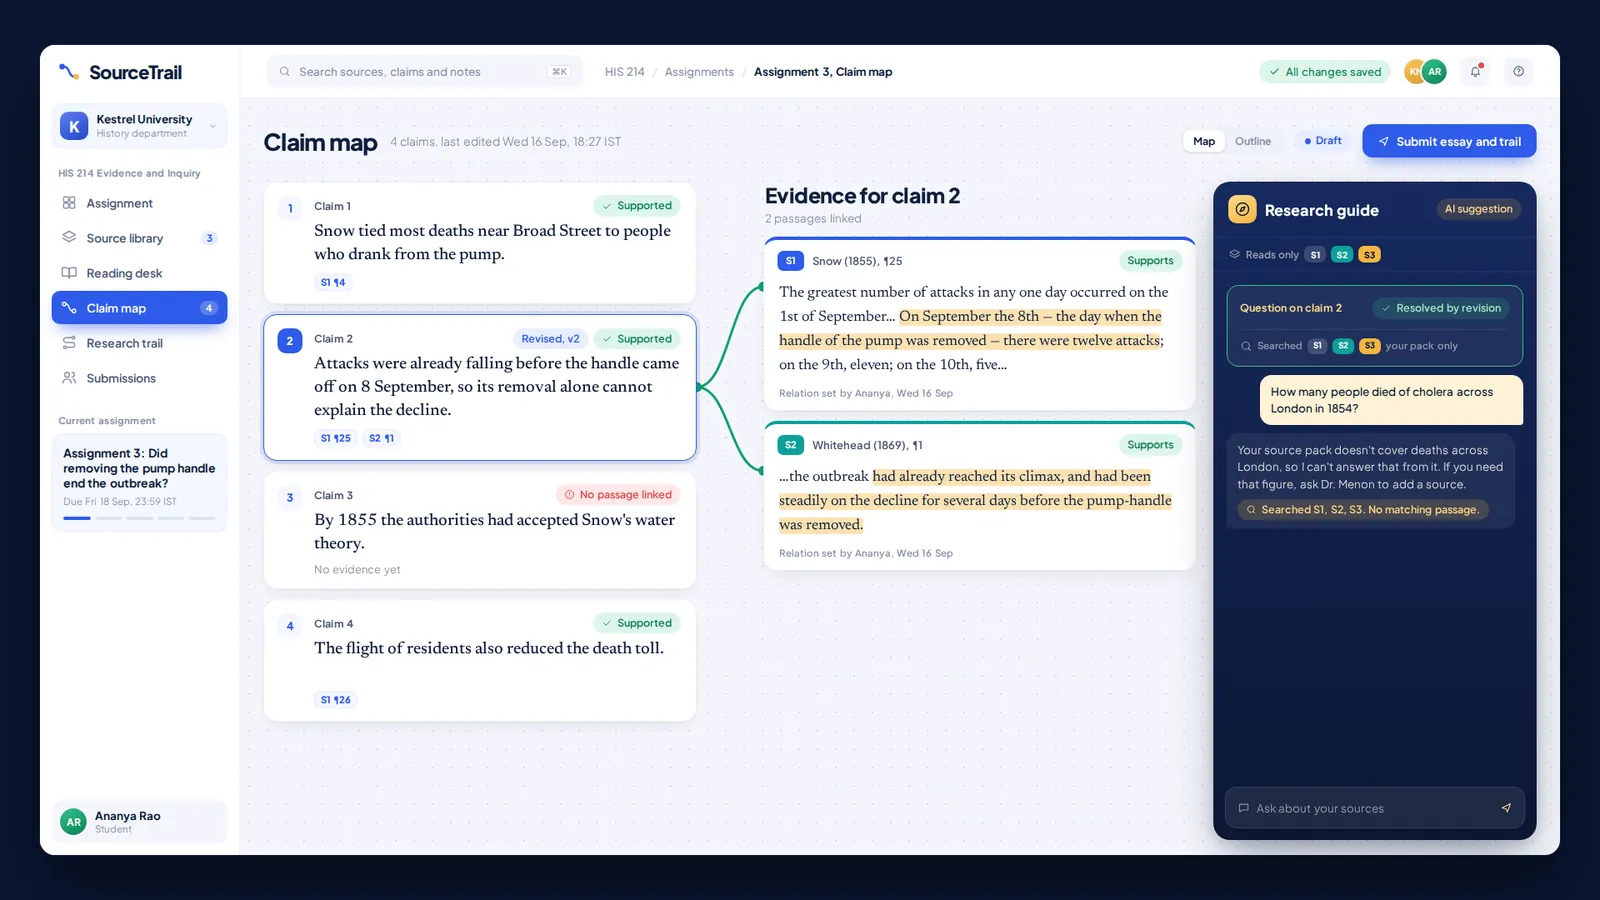Click the AI suggestion tag
1600x900 pixels.
1478,209
